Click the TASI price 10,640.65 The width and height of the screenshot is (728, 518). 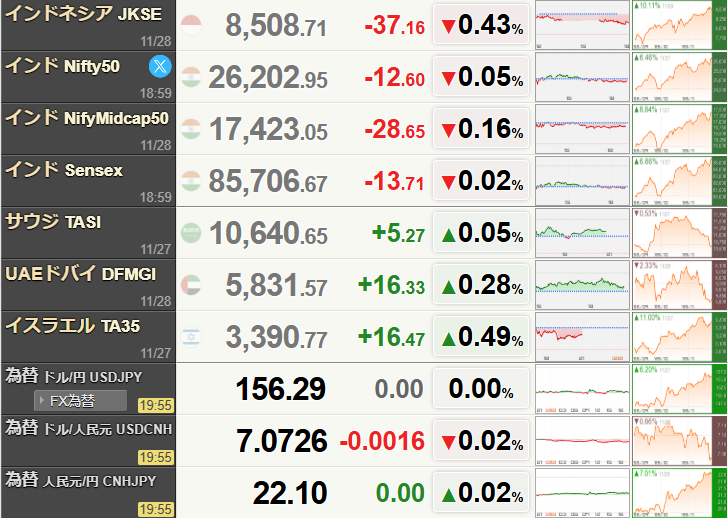click(268, 233)
